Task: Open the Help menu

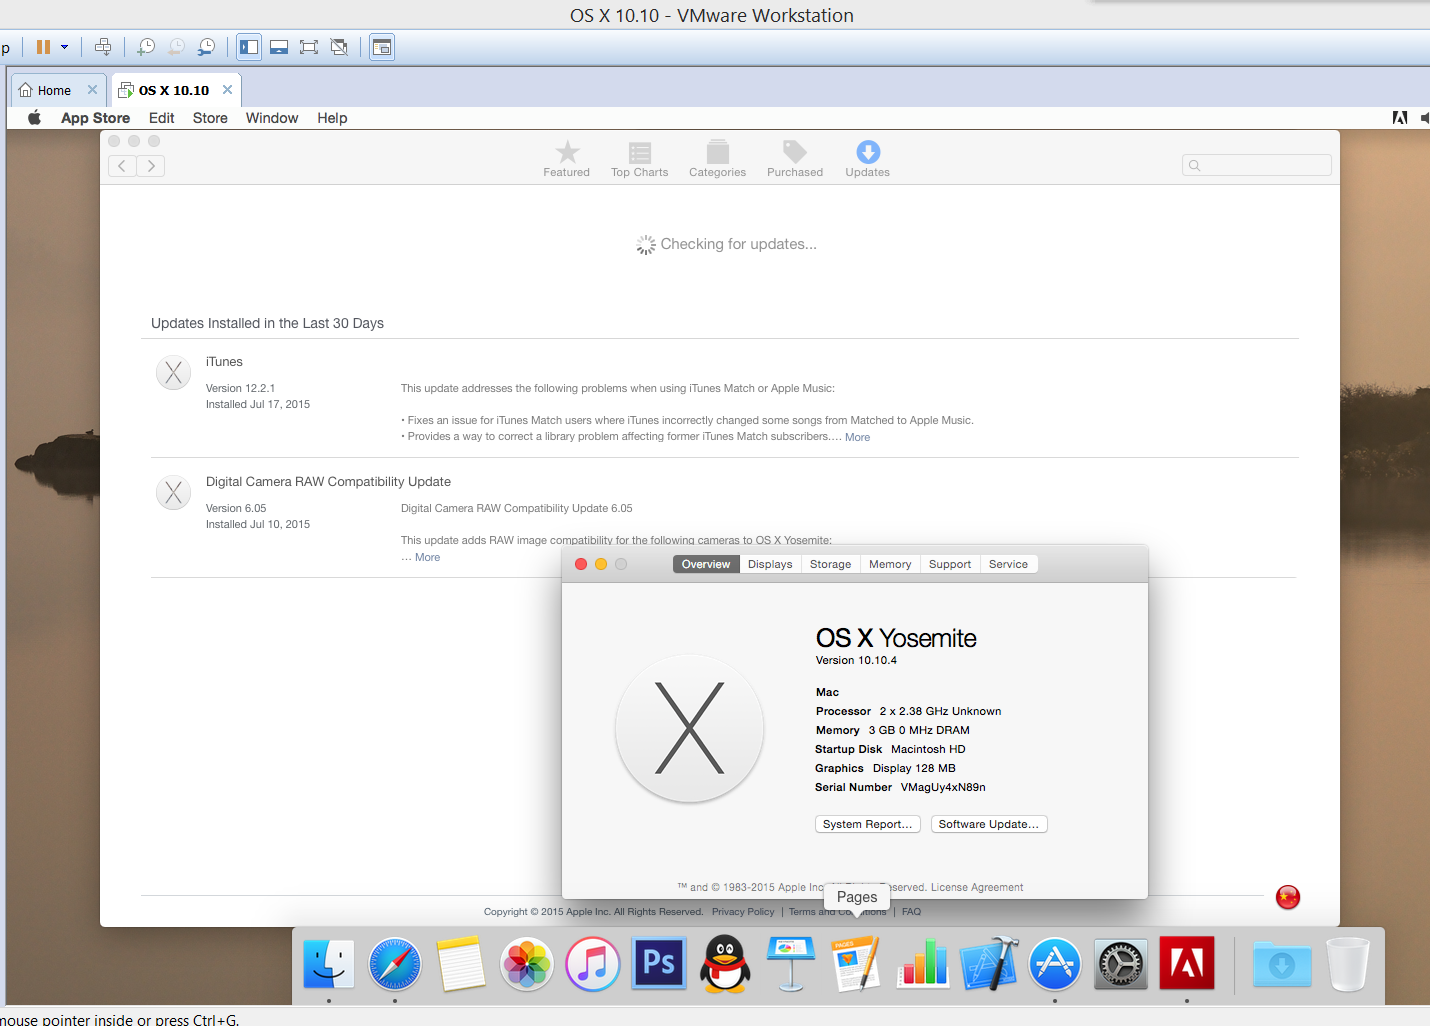Action: [x=332, y=118]
